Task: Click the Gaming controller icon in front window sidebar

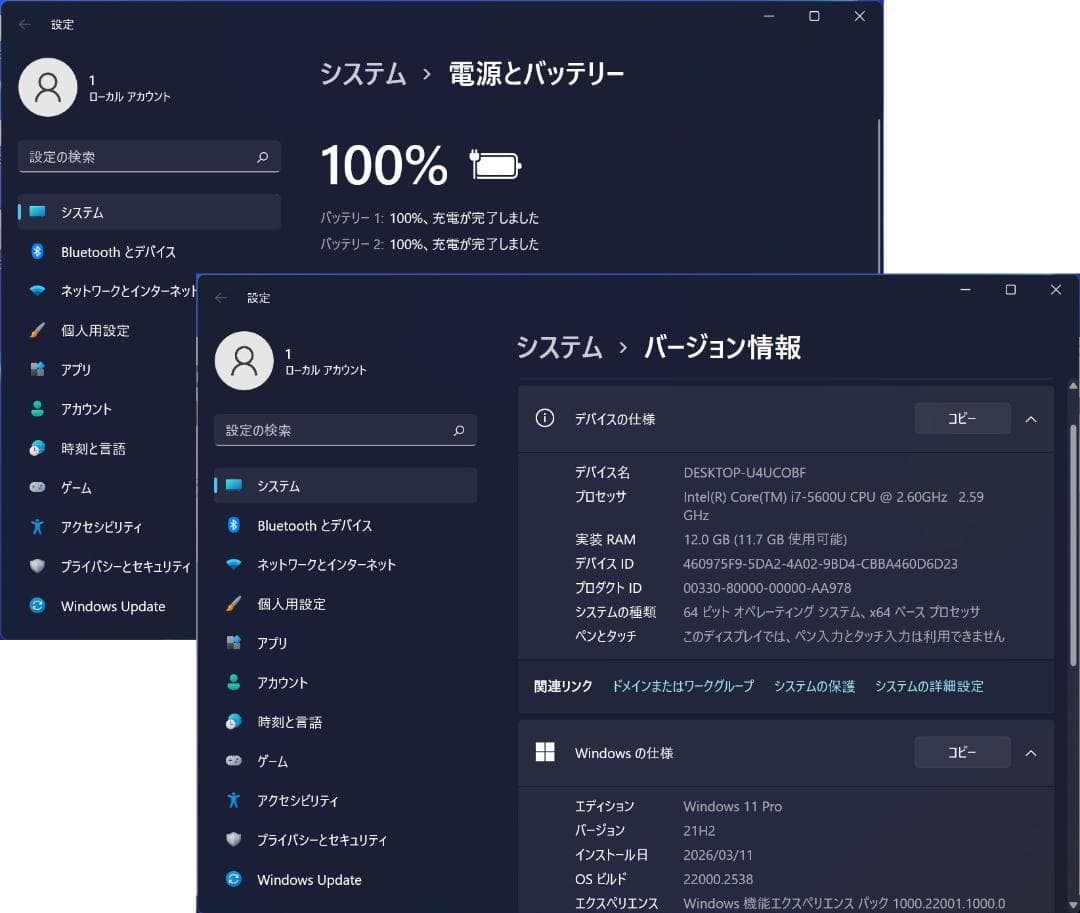Action: point(233,761)
